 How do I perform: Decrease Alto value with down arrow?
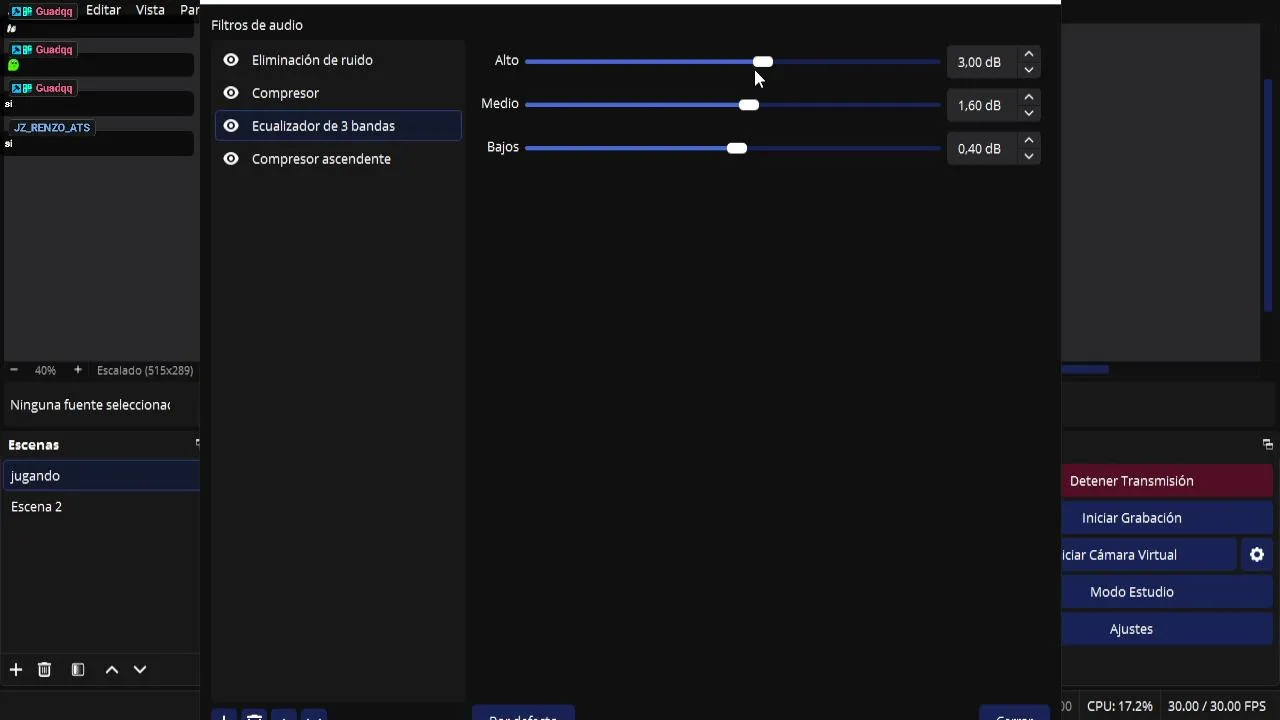click(1029, 70)
